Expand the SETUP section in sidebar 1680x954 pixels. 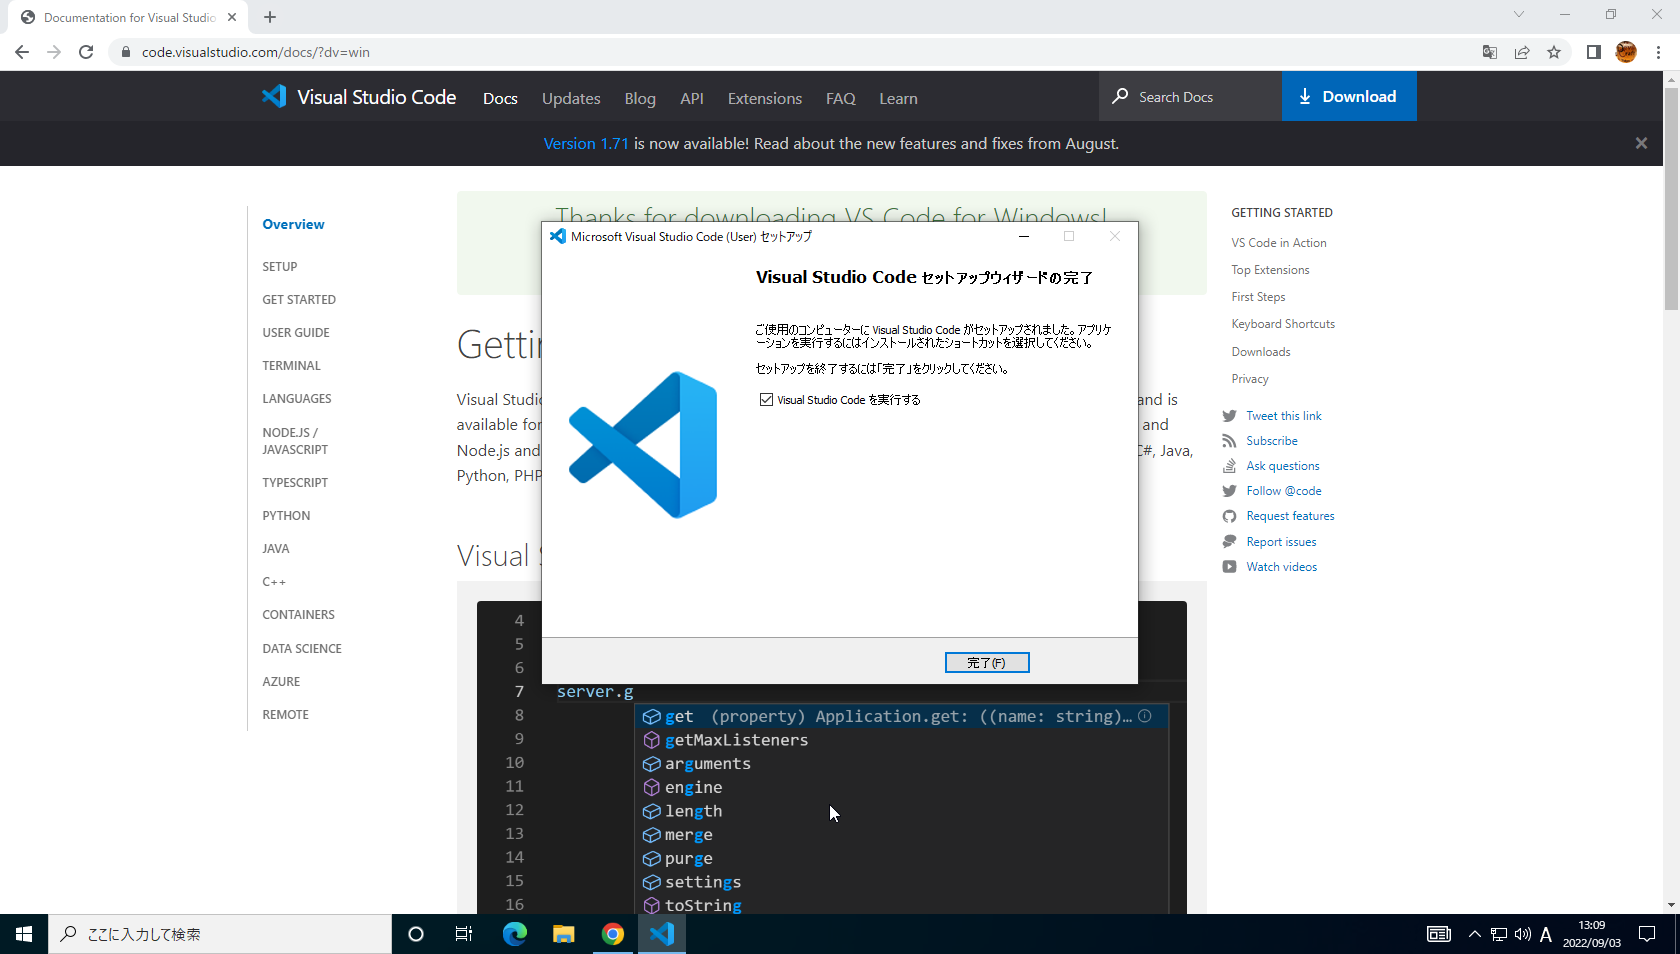tap(280, 267)
